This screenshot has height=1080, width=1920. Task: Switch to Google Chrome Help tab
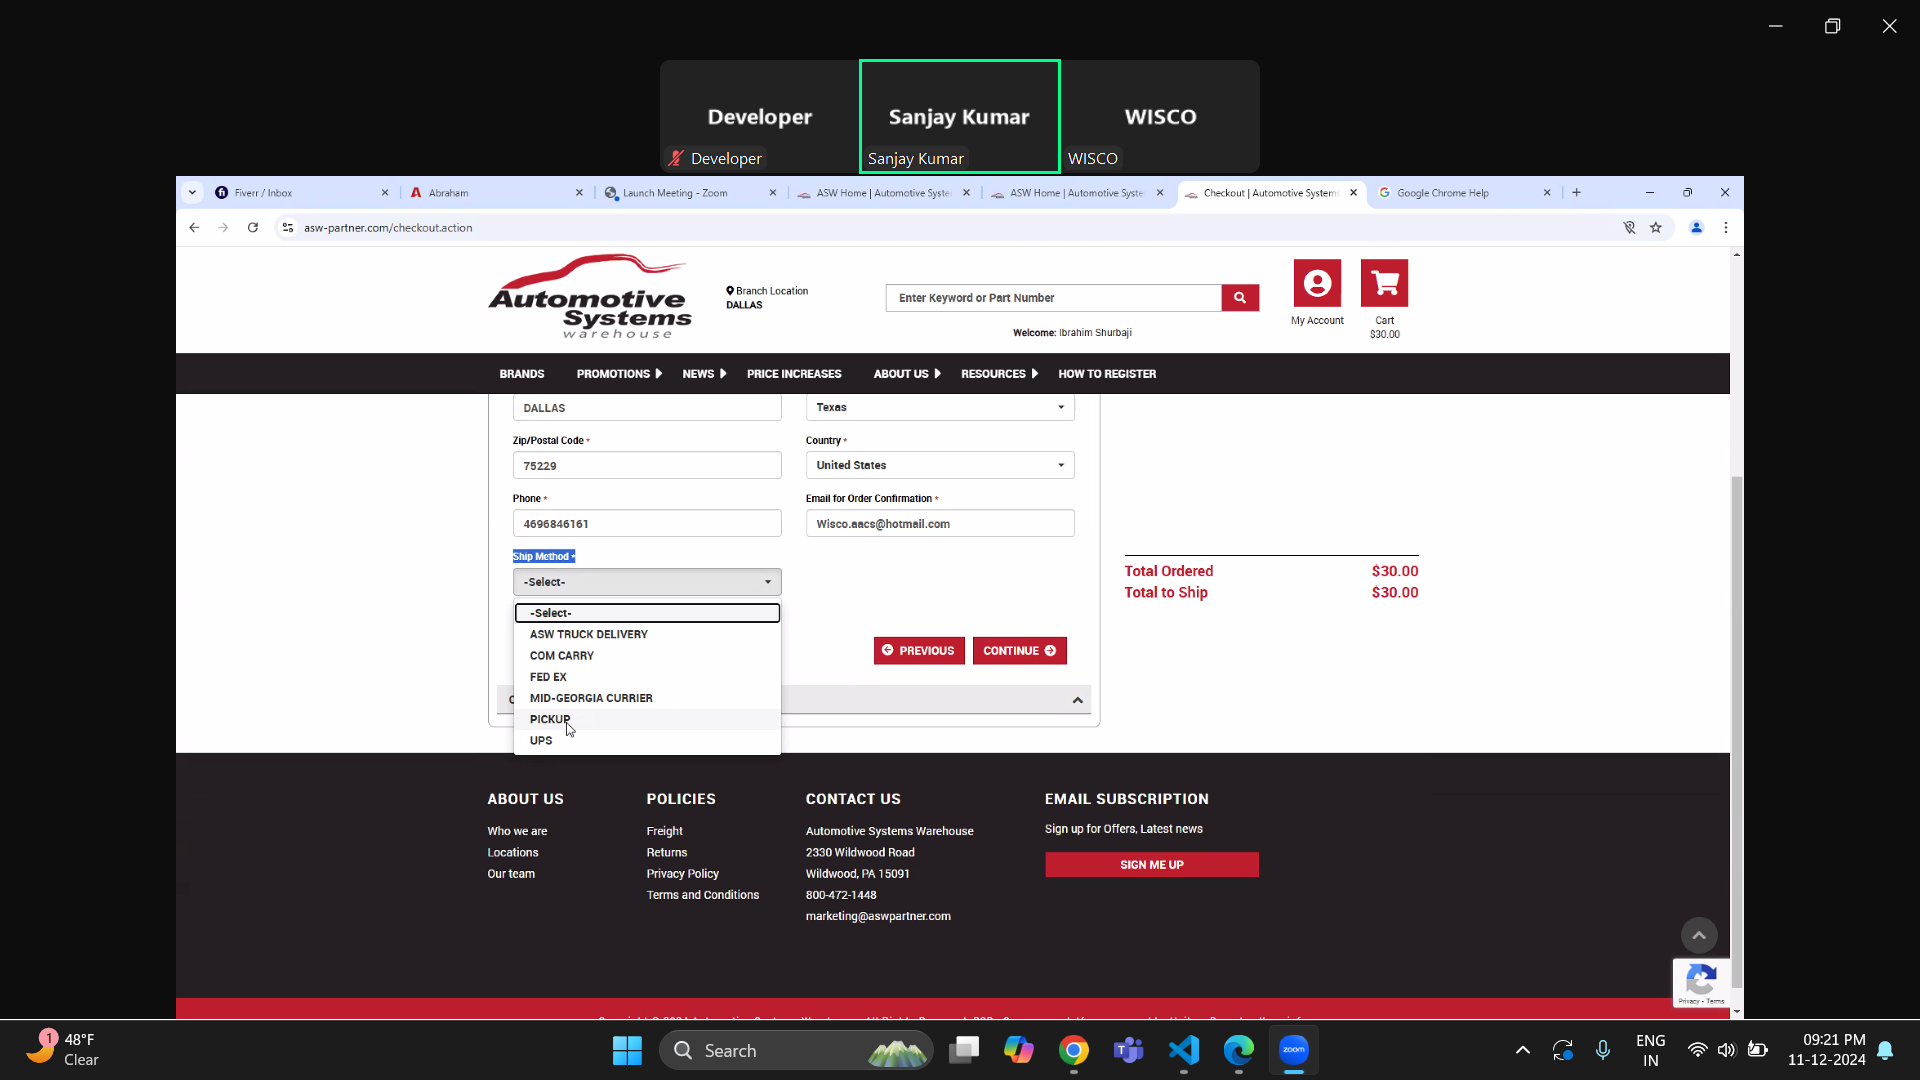point(1442,193)
